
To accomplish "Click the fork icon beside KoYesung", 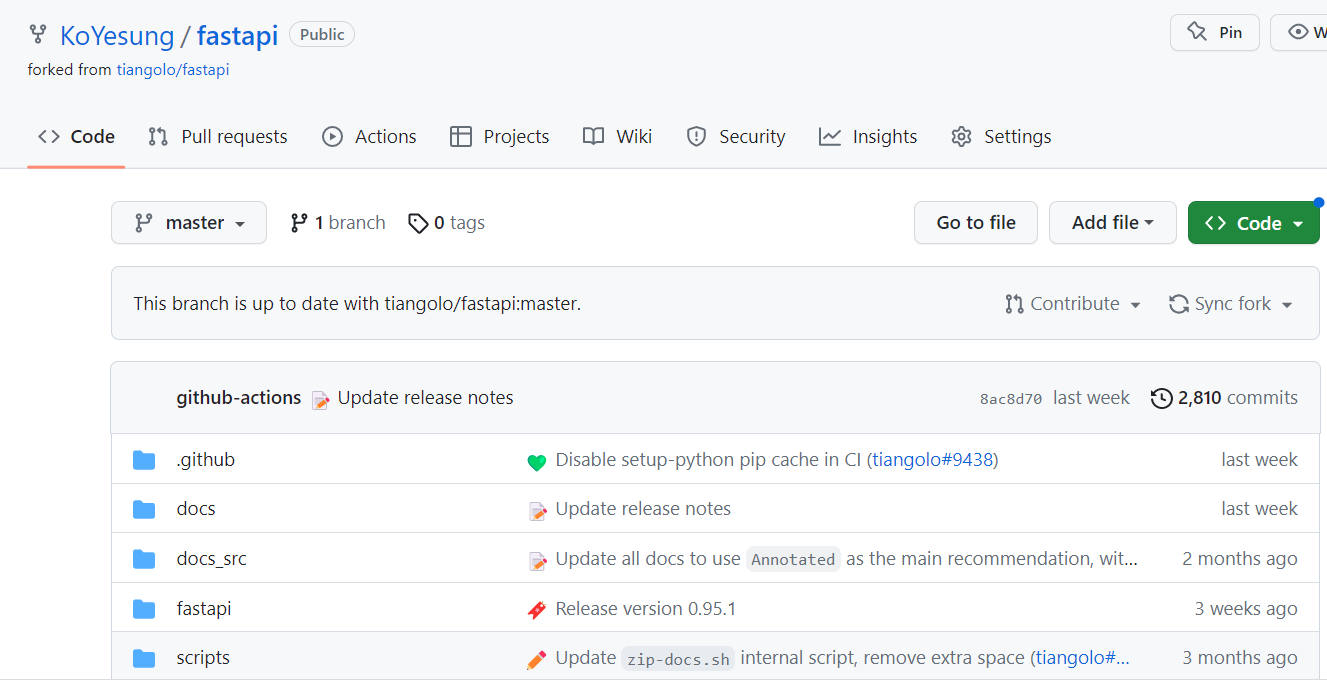I will tap(38, 35).
